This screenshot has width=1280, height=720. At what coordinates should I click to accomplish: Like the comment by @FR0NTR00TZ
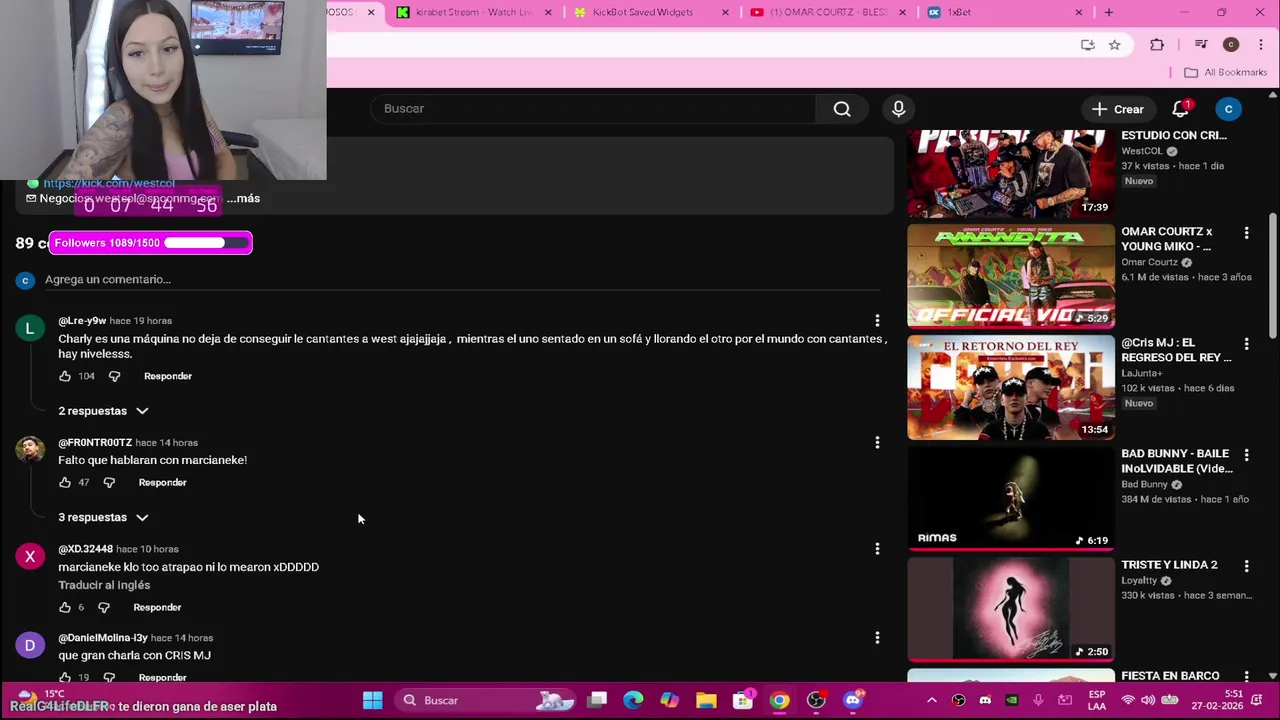point(65,482)
